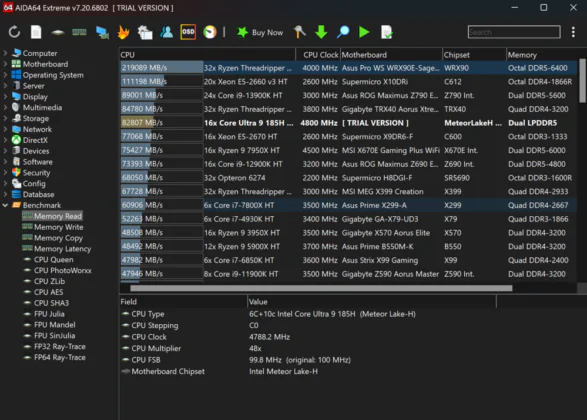587x420 pixels.
Task: Open preferences with the tools icon
Action: pyautogui.click(x=299, y=32)
